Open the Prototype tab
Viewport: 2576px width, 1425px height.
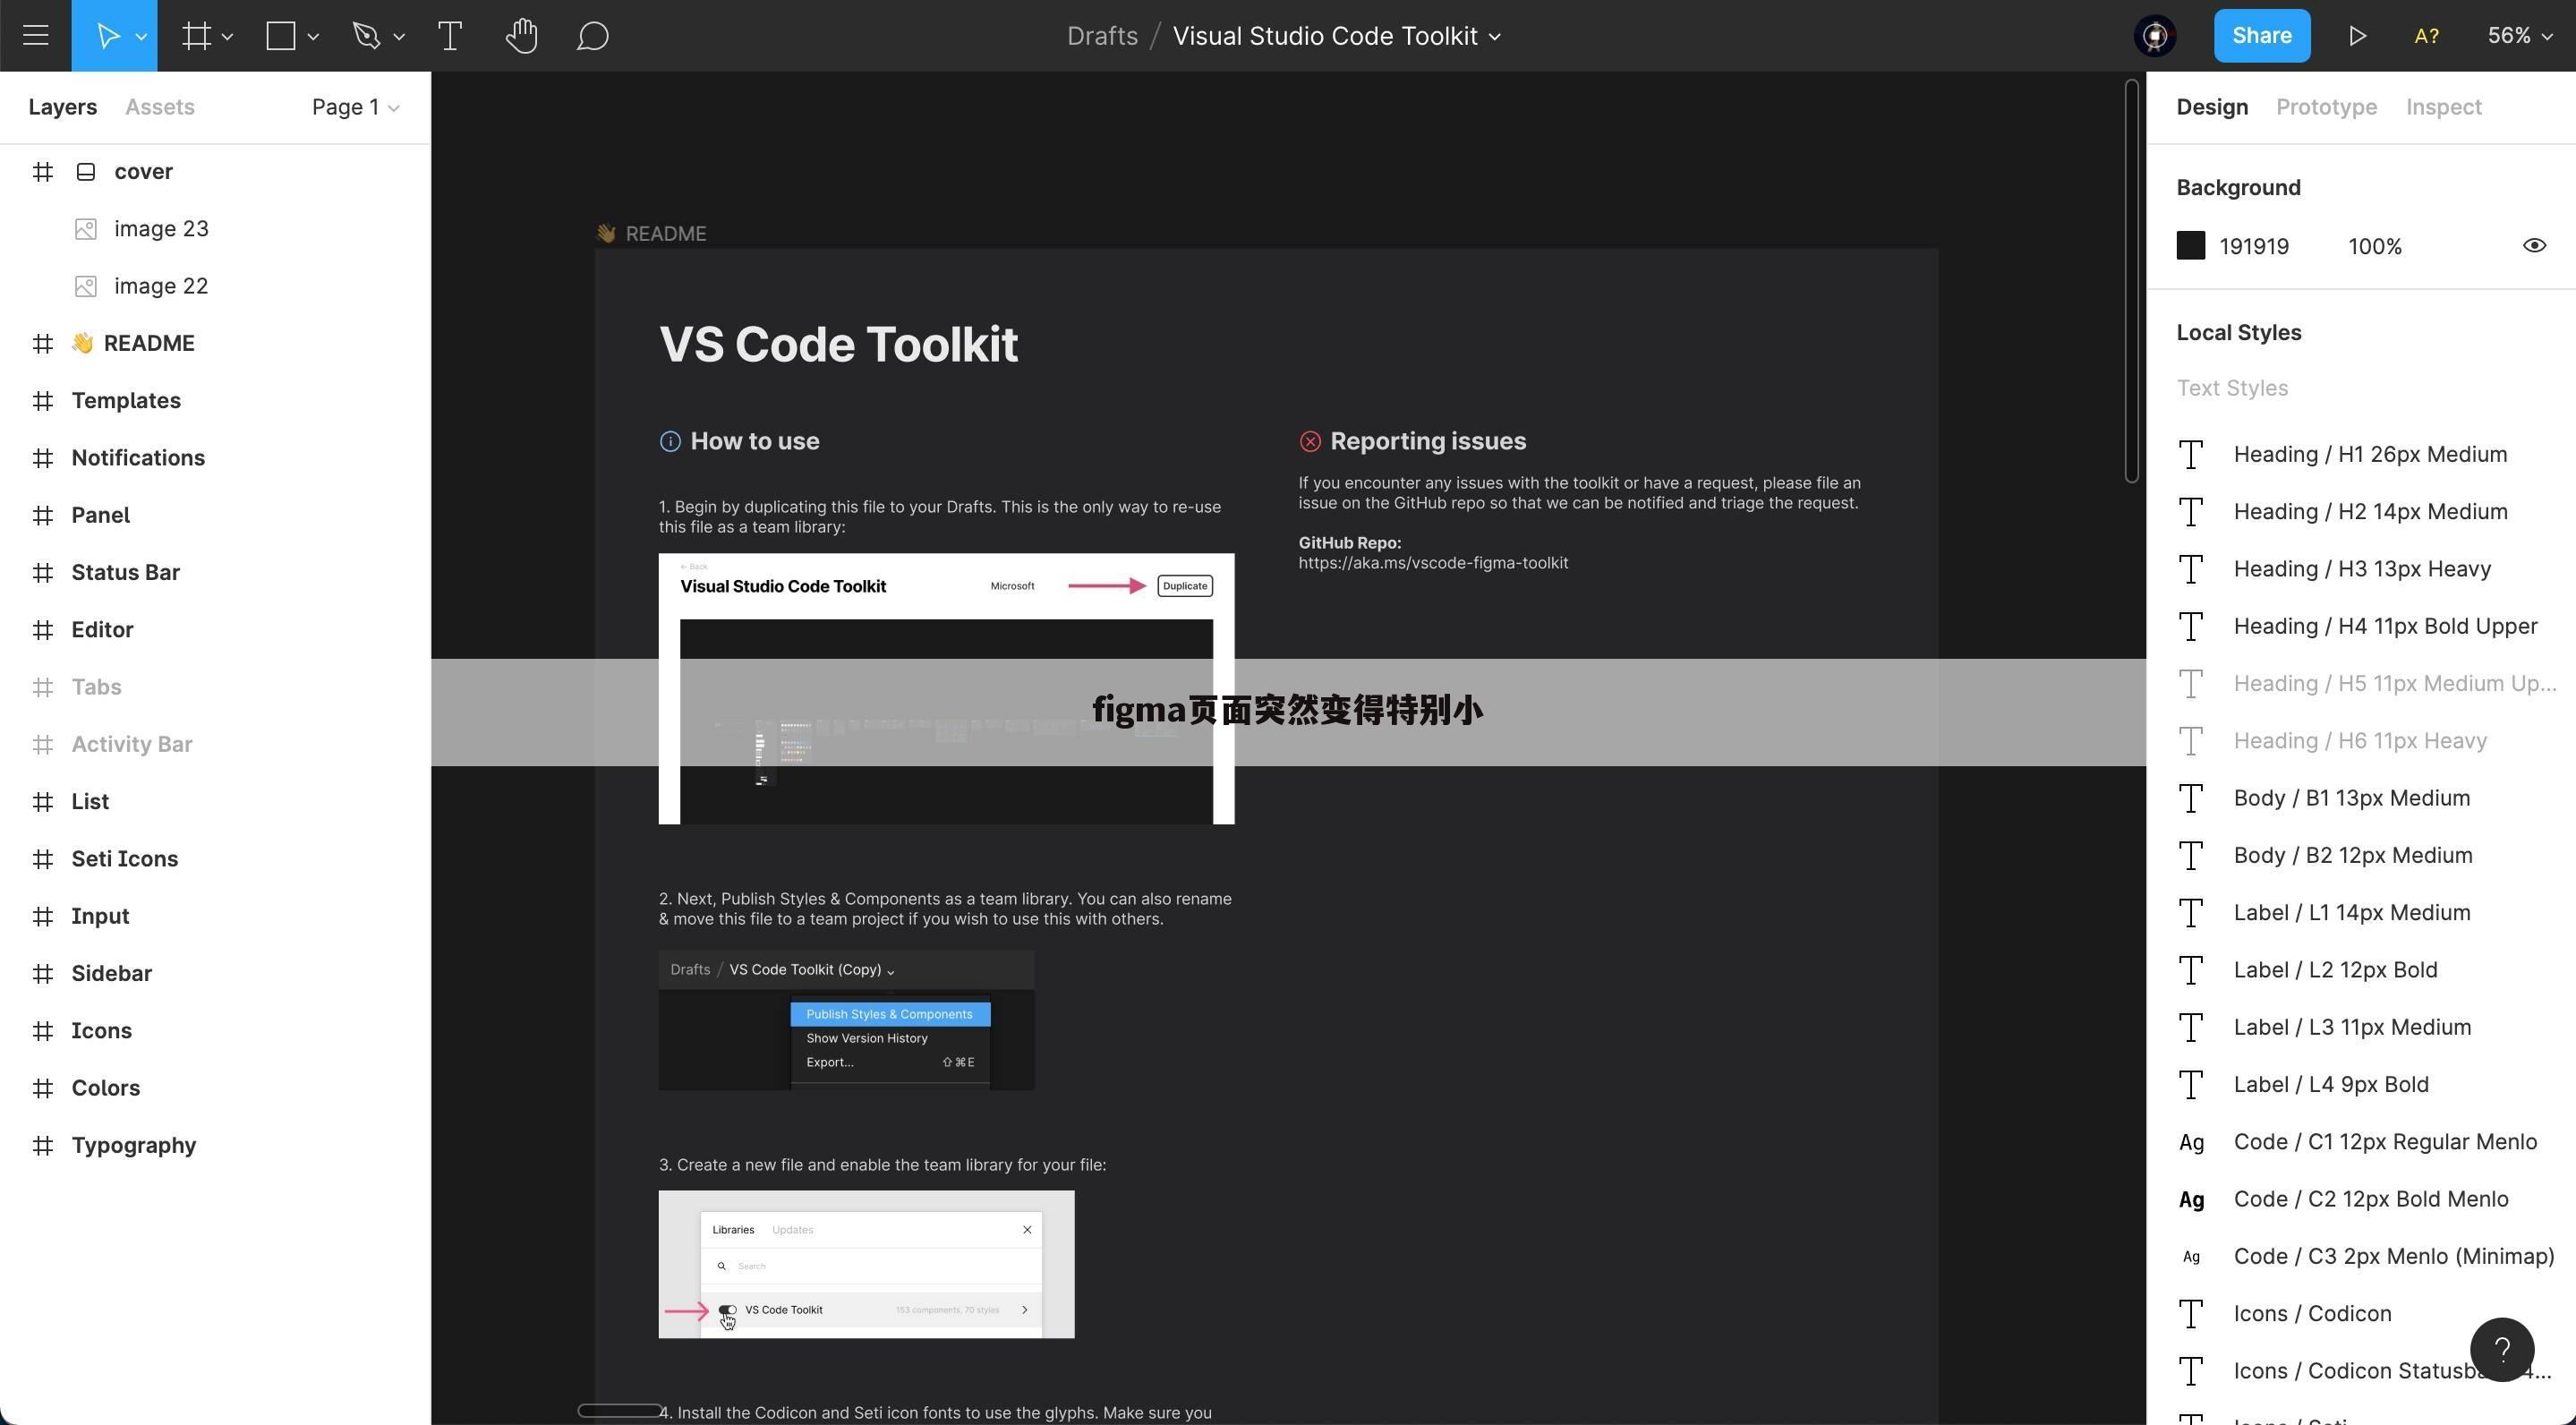[x=2326, y=107]
